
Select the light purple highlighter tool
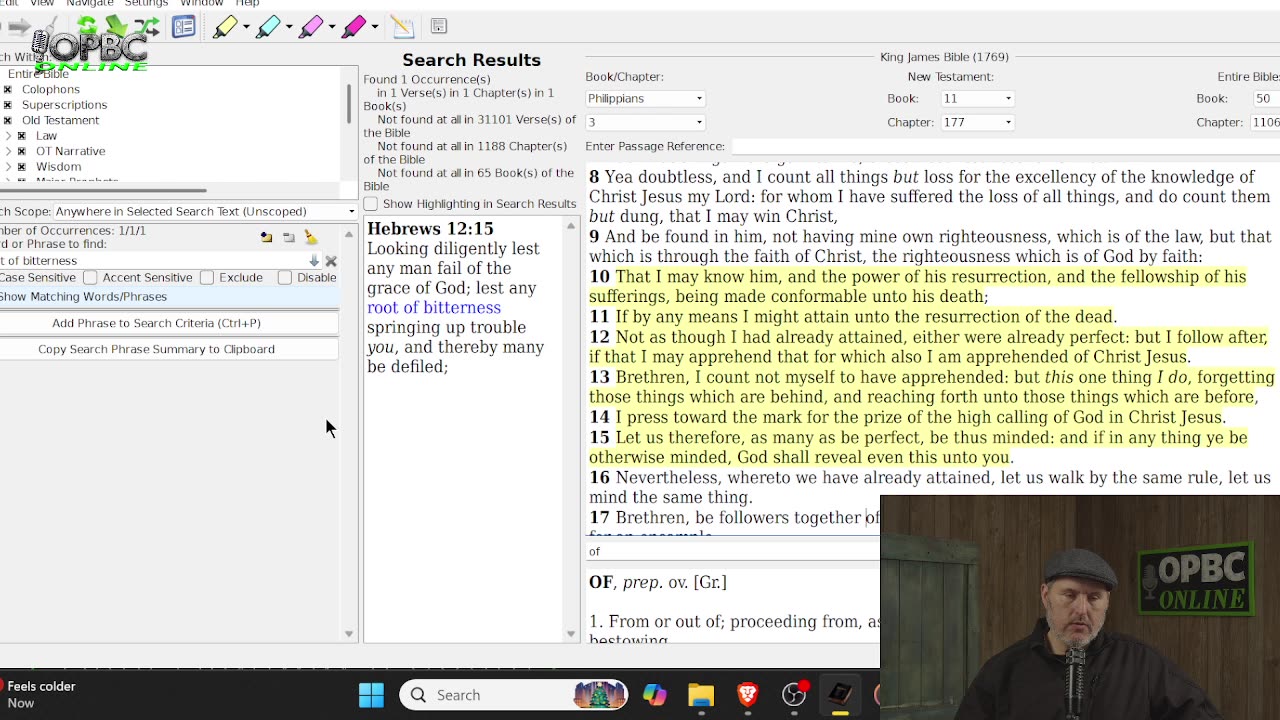[309, 26]
